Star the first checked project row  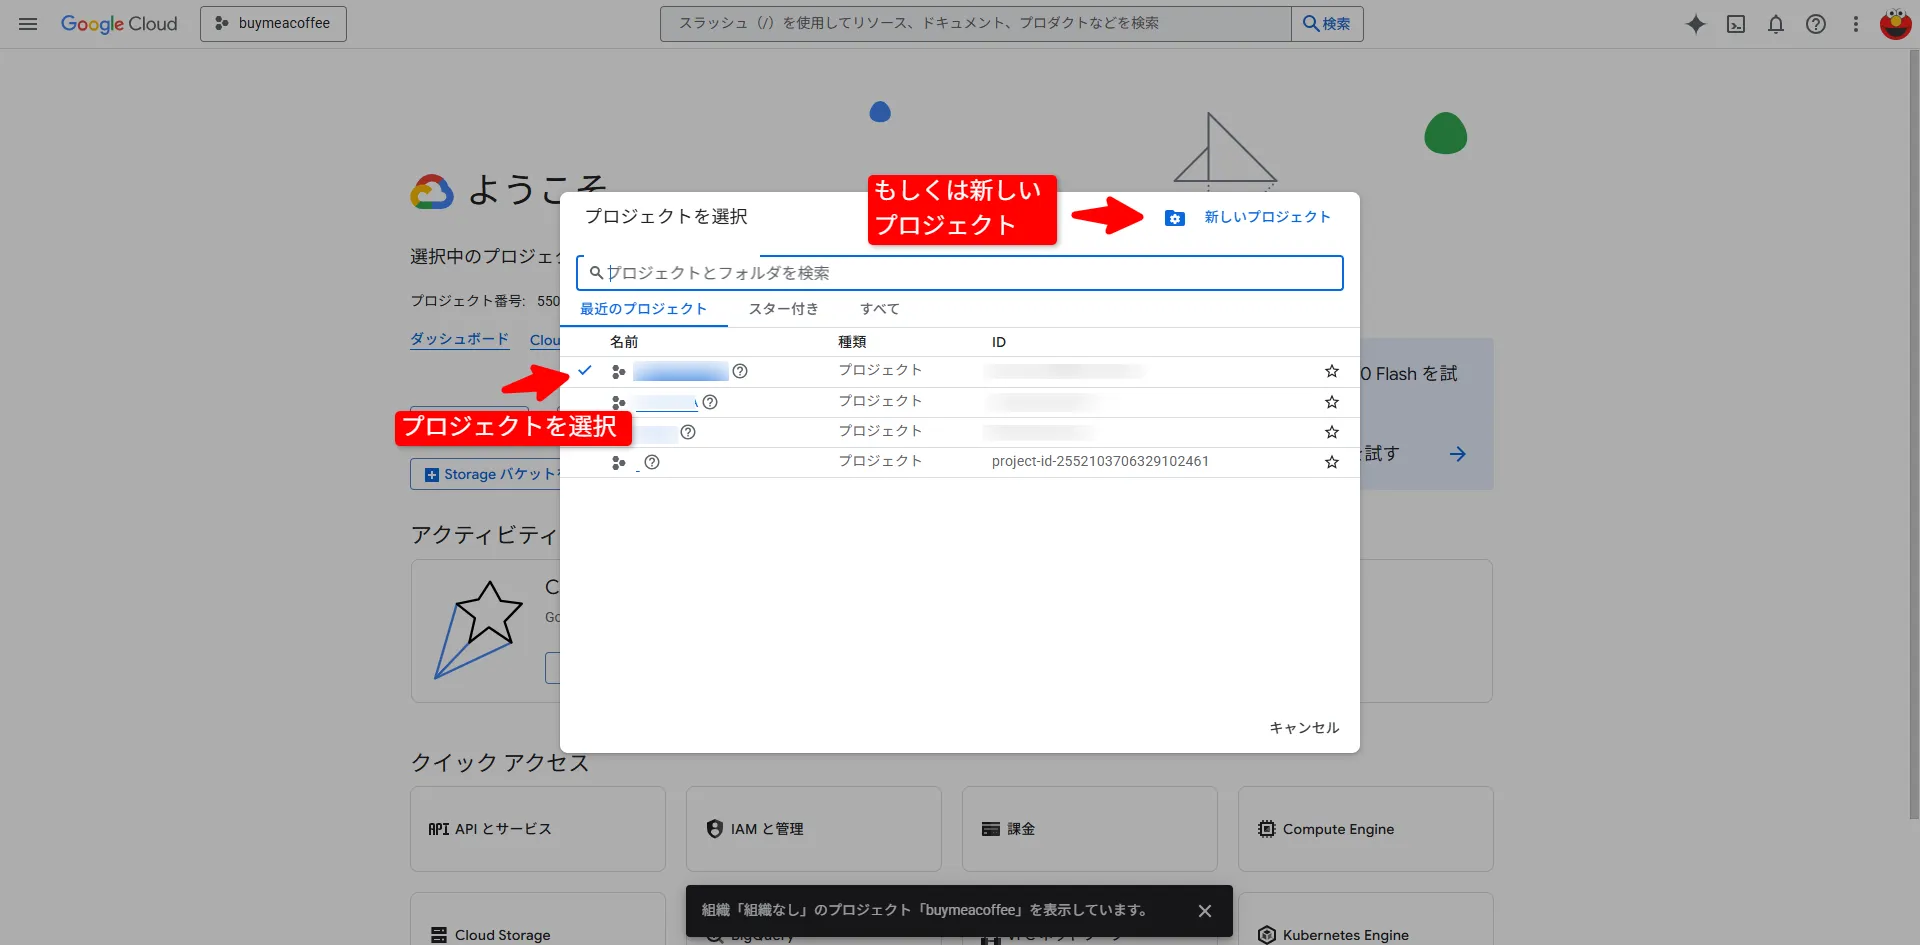[1332, 371]
